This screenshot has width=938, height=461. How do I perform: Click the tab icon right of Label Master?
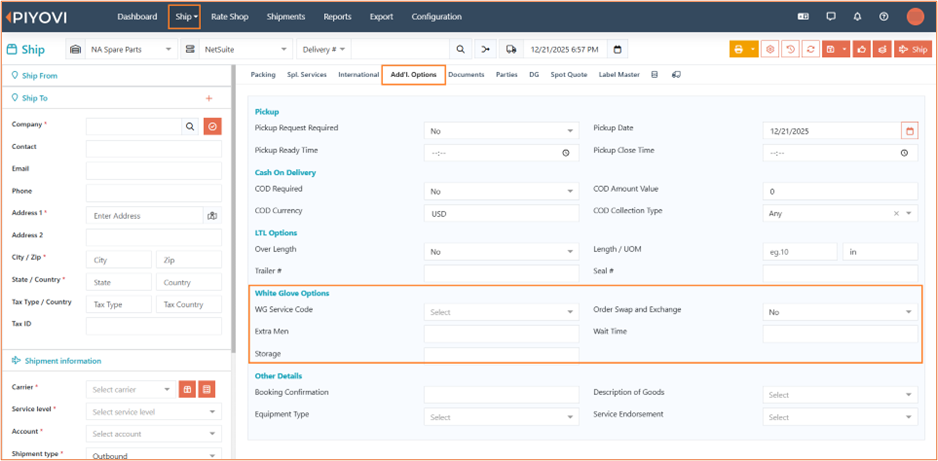654,75
